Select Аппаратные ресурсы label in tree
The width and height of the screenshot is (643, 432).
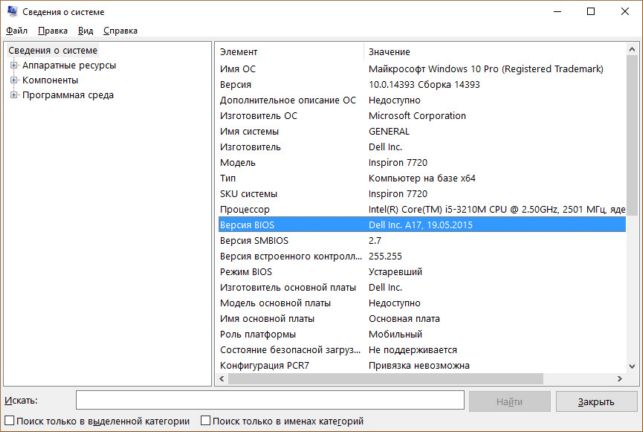point(69,65)
